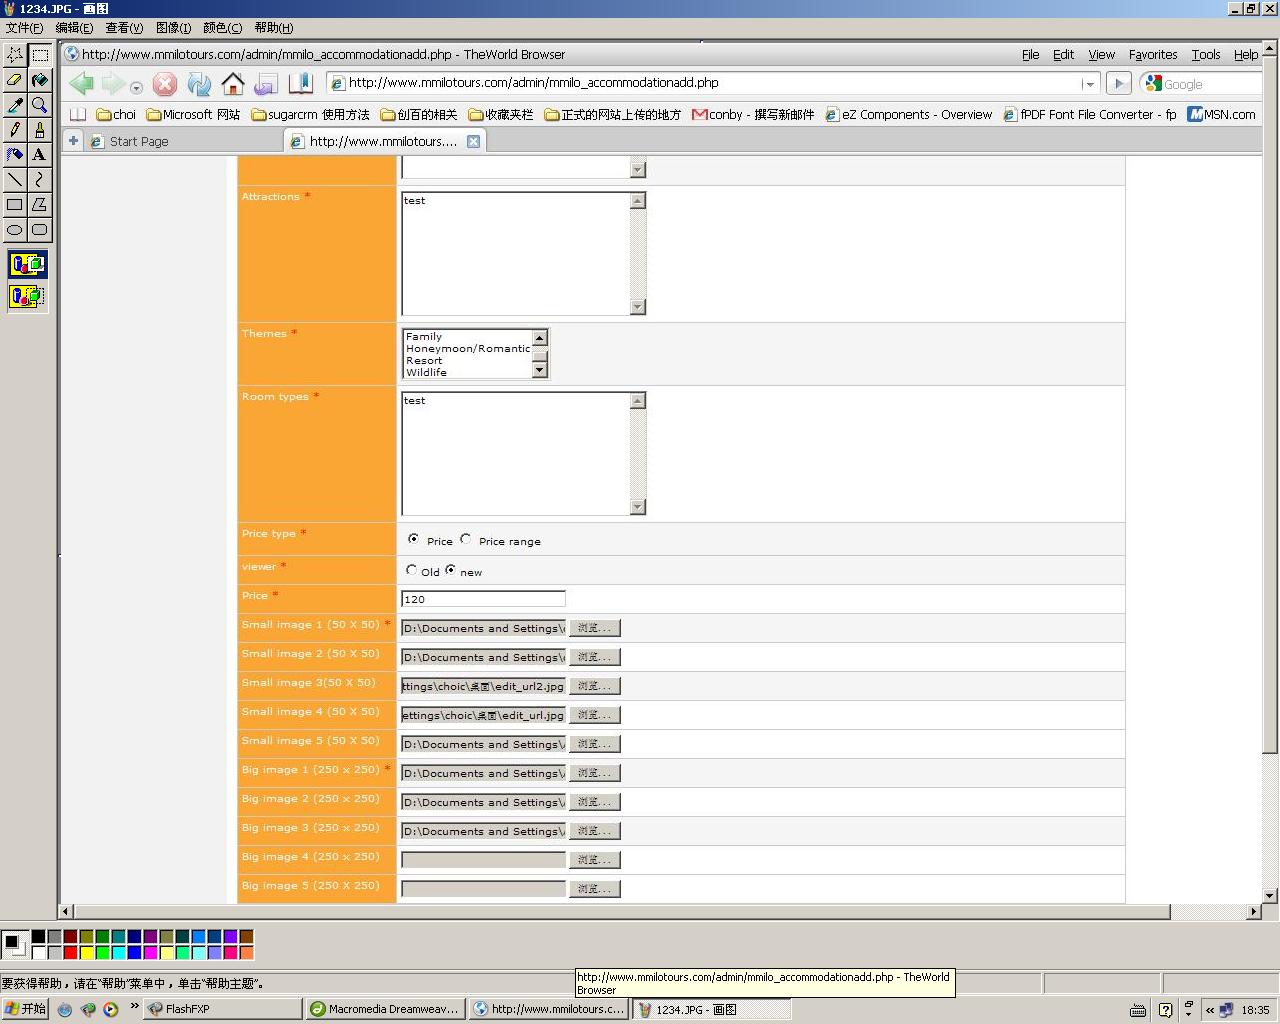The image size is (1280, 1024).
Task: Select the Price range radio button
Action: point(466,539)
